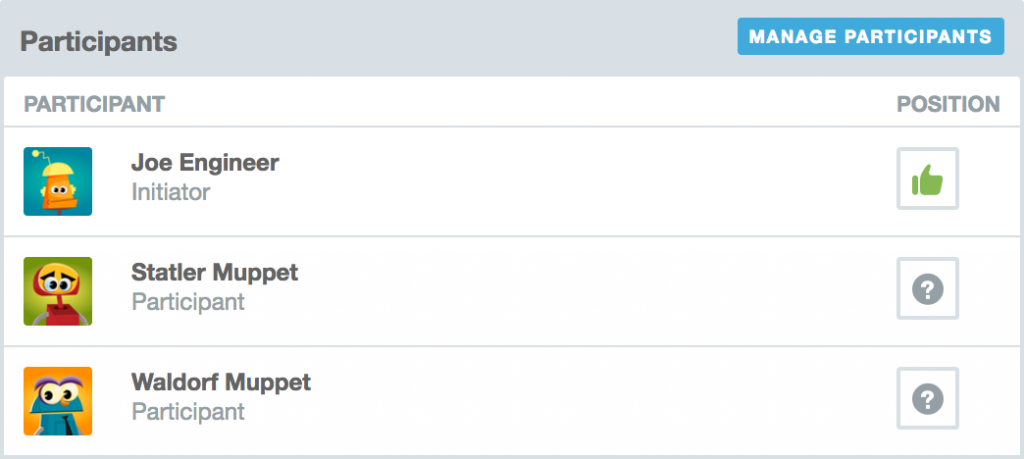The image size is (1024, 459).
Task: Open Waldorf Muppet's name link
Action: 221,382
